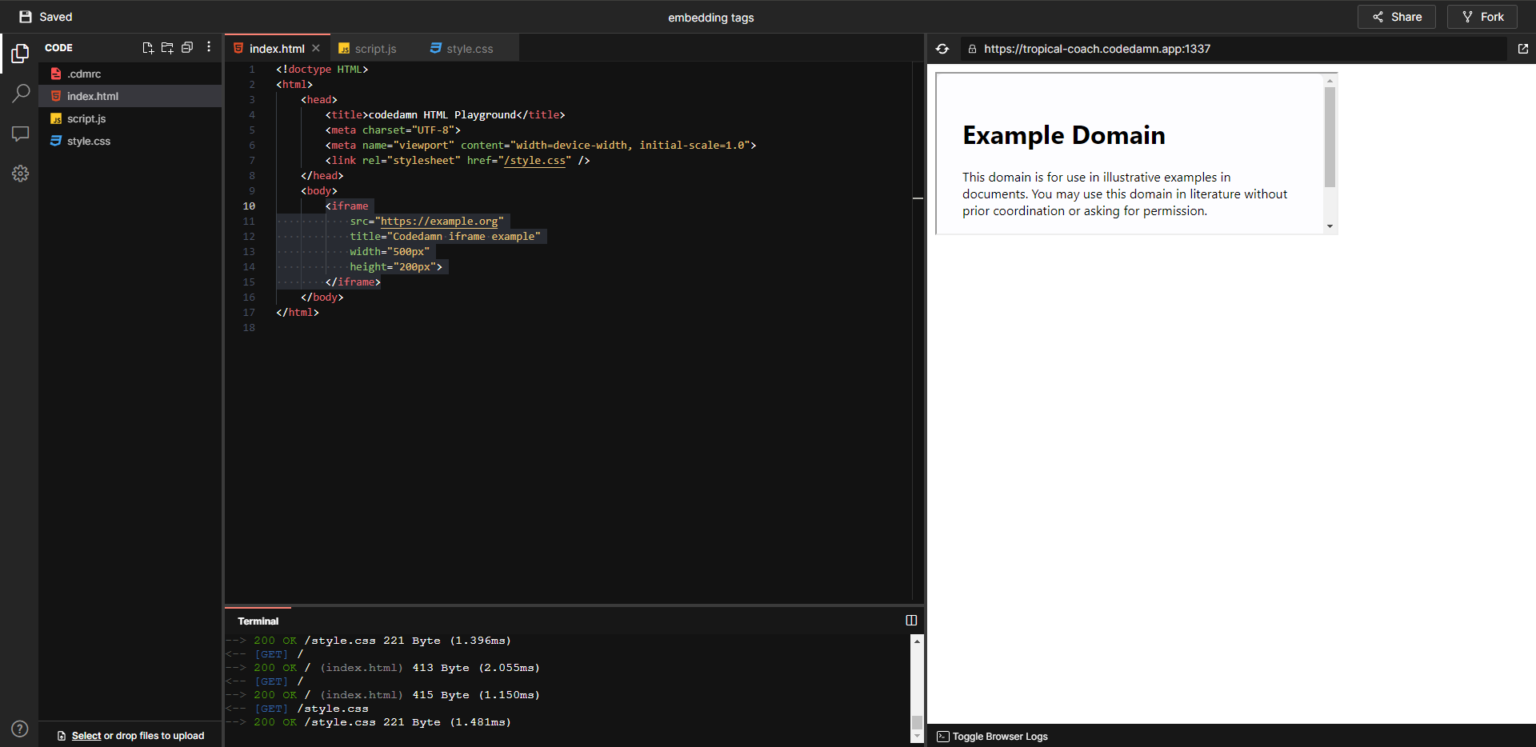Switch to the style.css tab

coord(467,47)
